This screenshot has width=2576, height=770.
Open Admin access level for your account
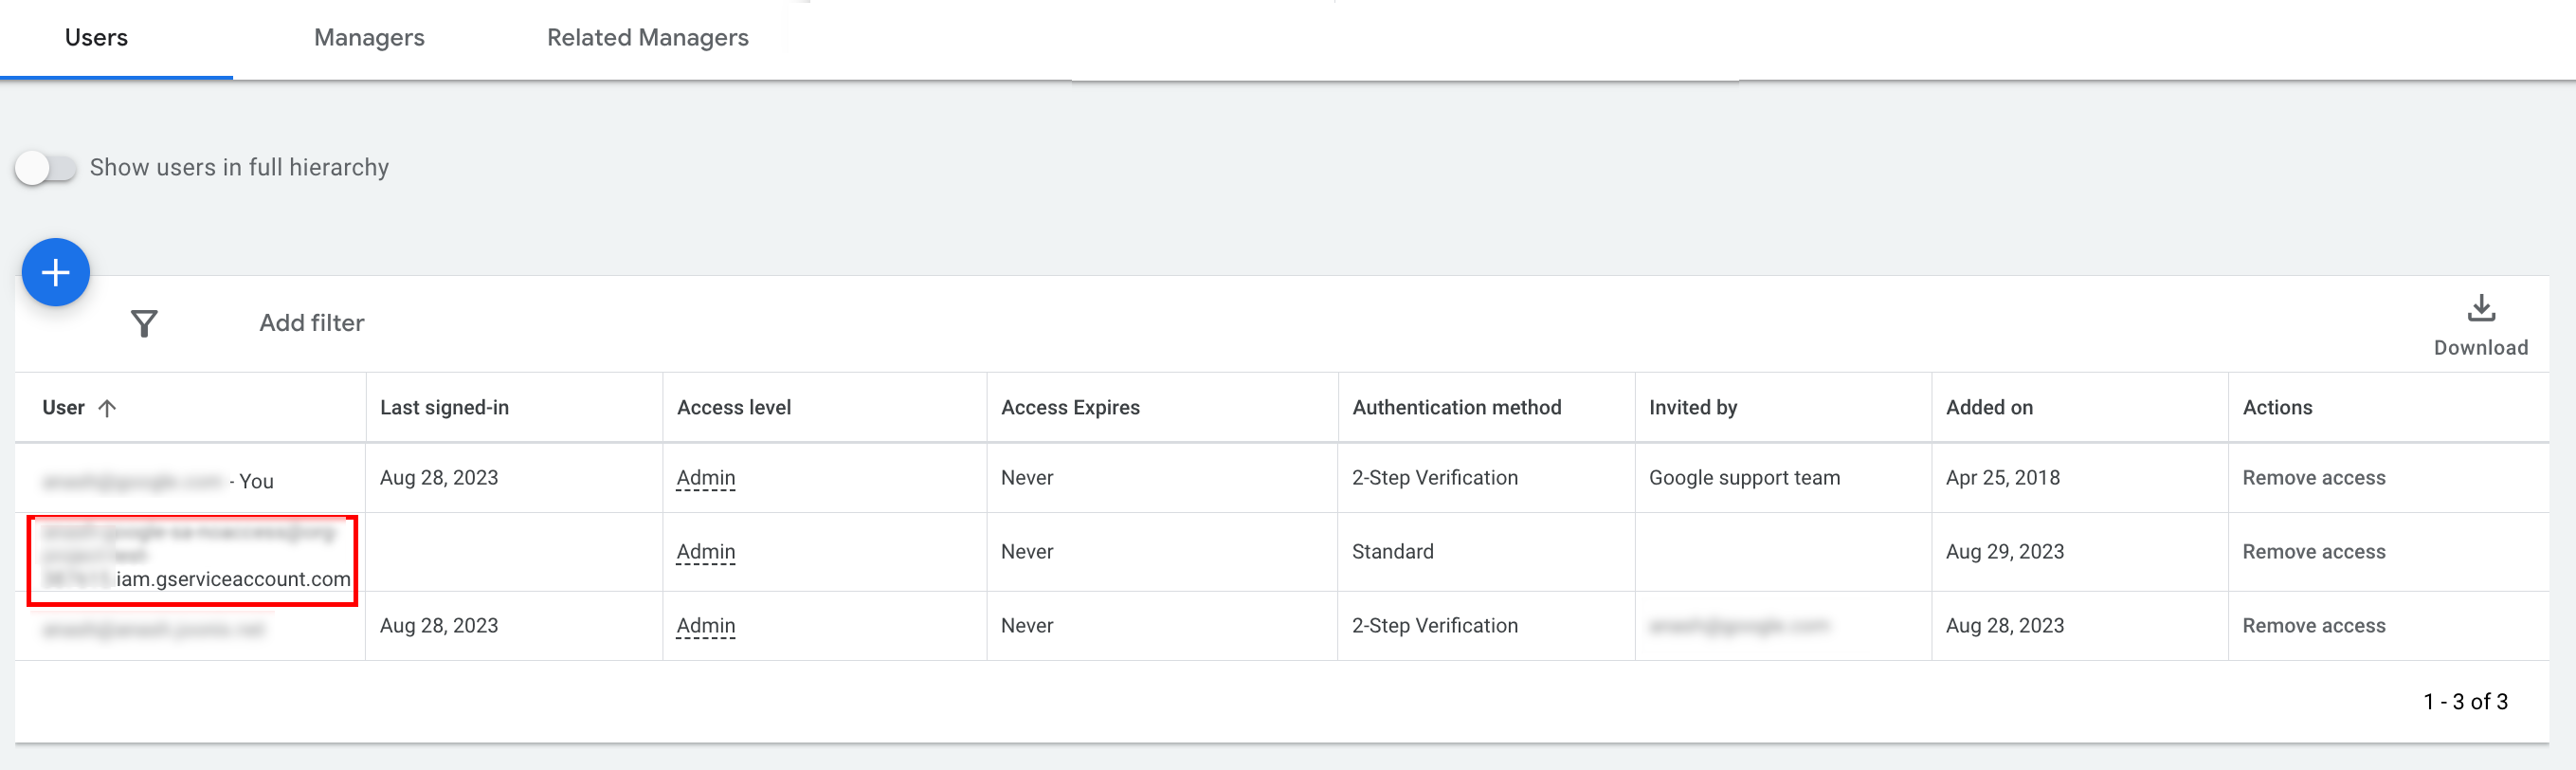pos(705,478)
